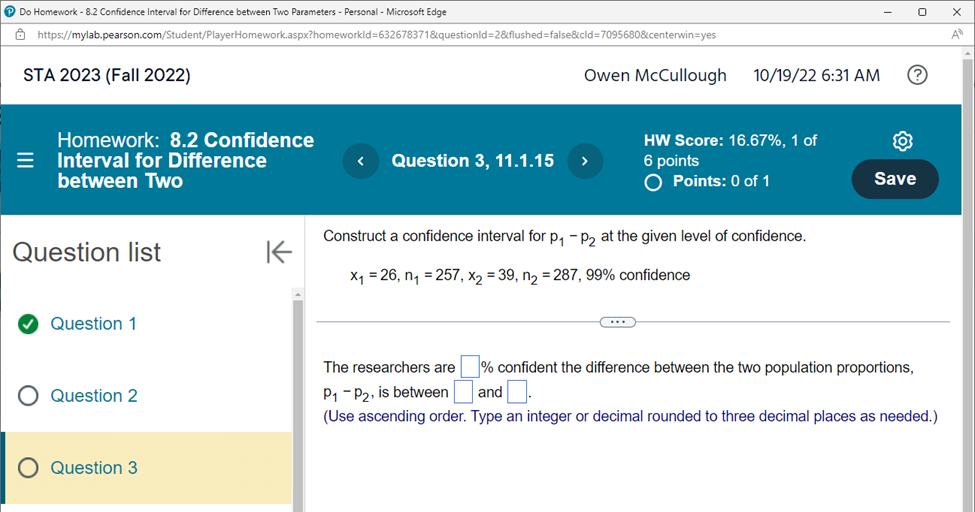Click the Owen McCullough user name
The height and width of the screenshot is (512, 975).
point(655,75)
